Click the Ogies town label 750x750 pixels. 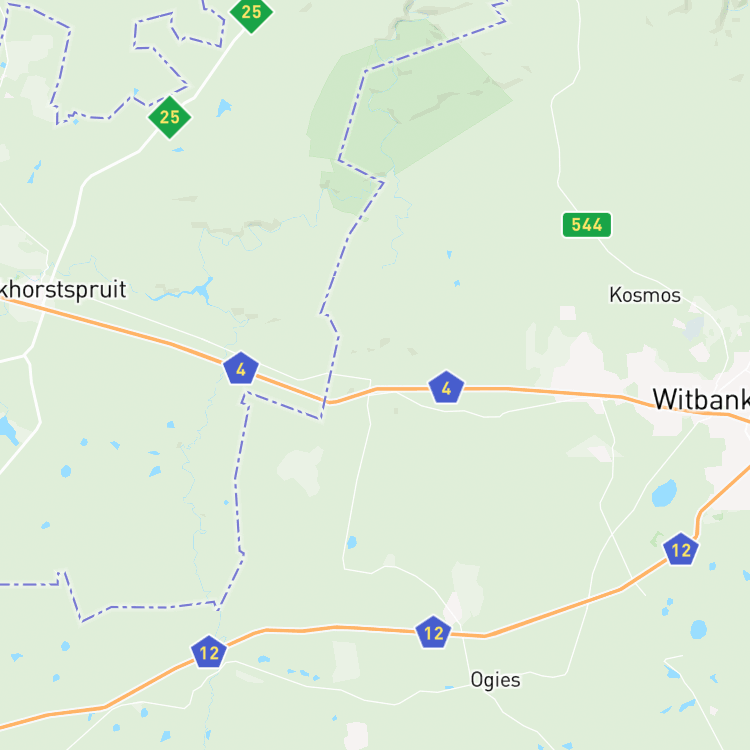pos(495,680)
